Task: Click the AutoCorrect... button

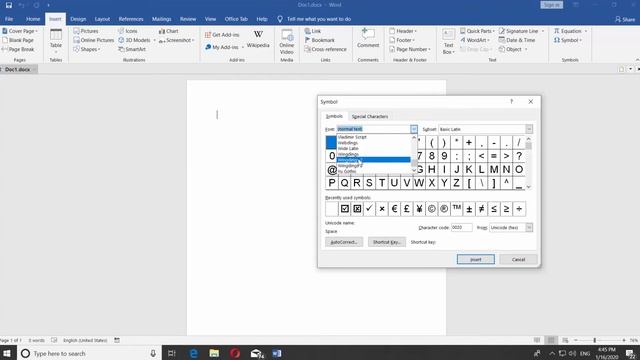Action: pos(344,242)
